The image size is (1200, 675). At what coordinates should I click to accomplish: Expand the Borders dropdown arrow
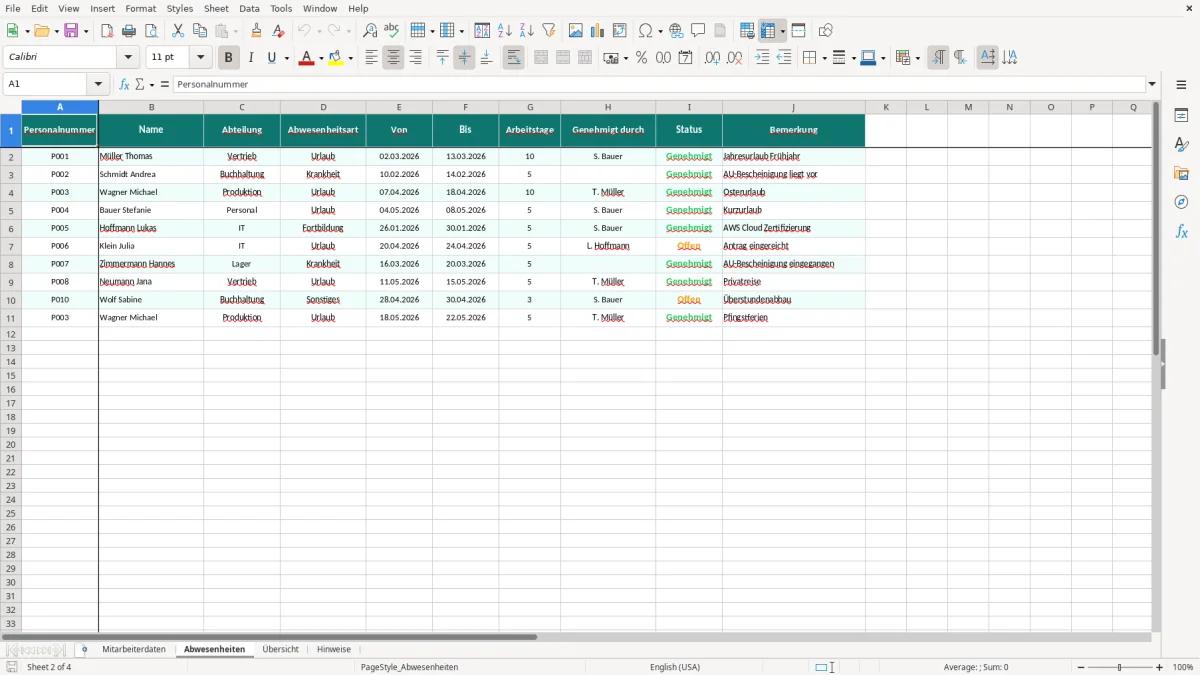pyautogui.click(x=823, y=58)
